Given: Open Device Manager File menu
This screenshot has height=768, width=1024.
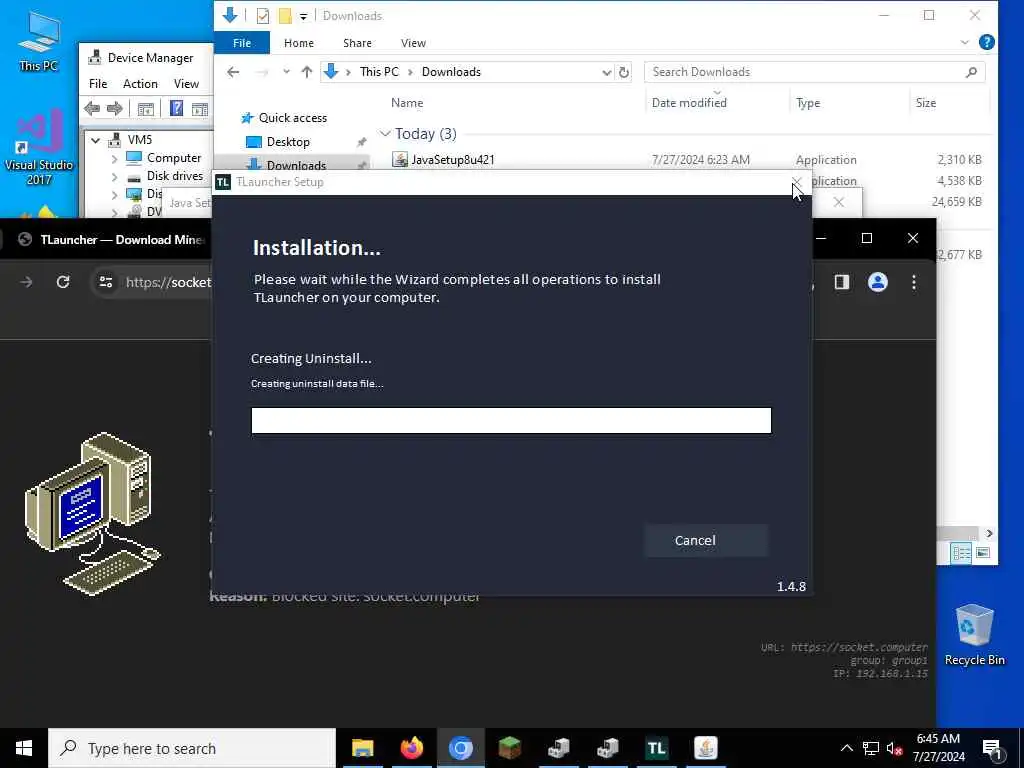Looking at the screenshot, I should tap(98, 84).
